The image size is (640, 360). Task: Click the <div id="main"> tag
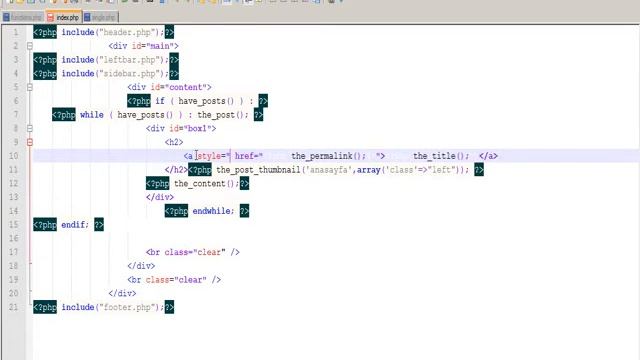144,46
